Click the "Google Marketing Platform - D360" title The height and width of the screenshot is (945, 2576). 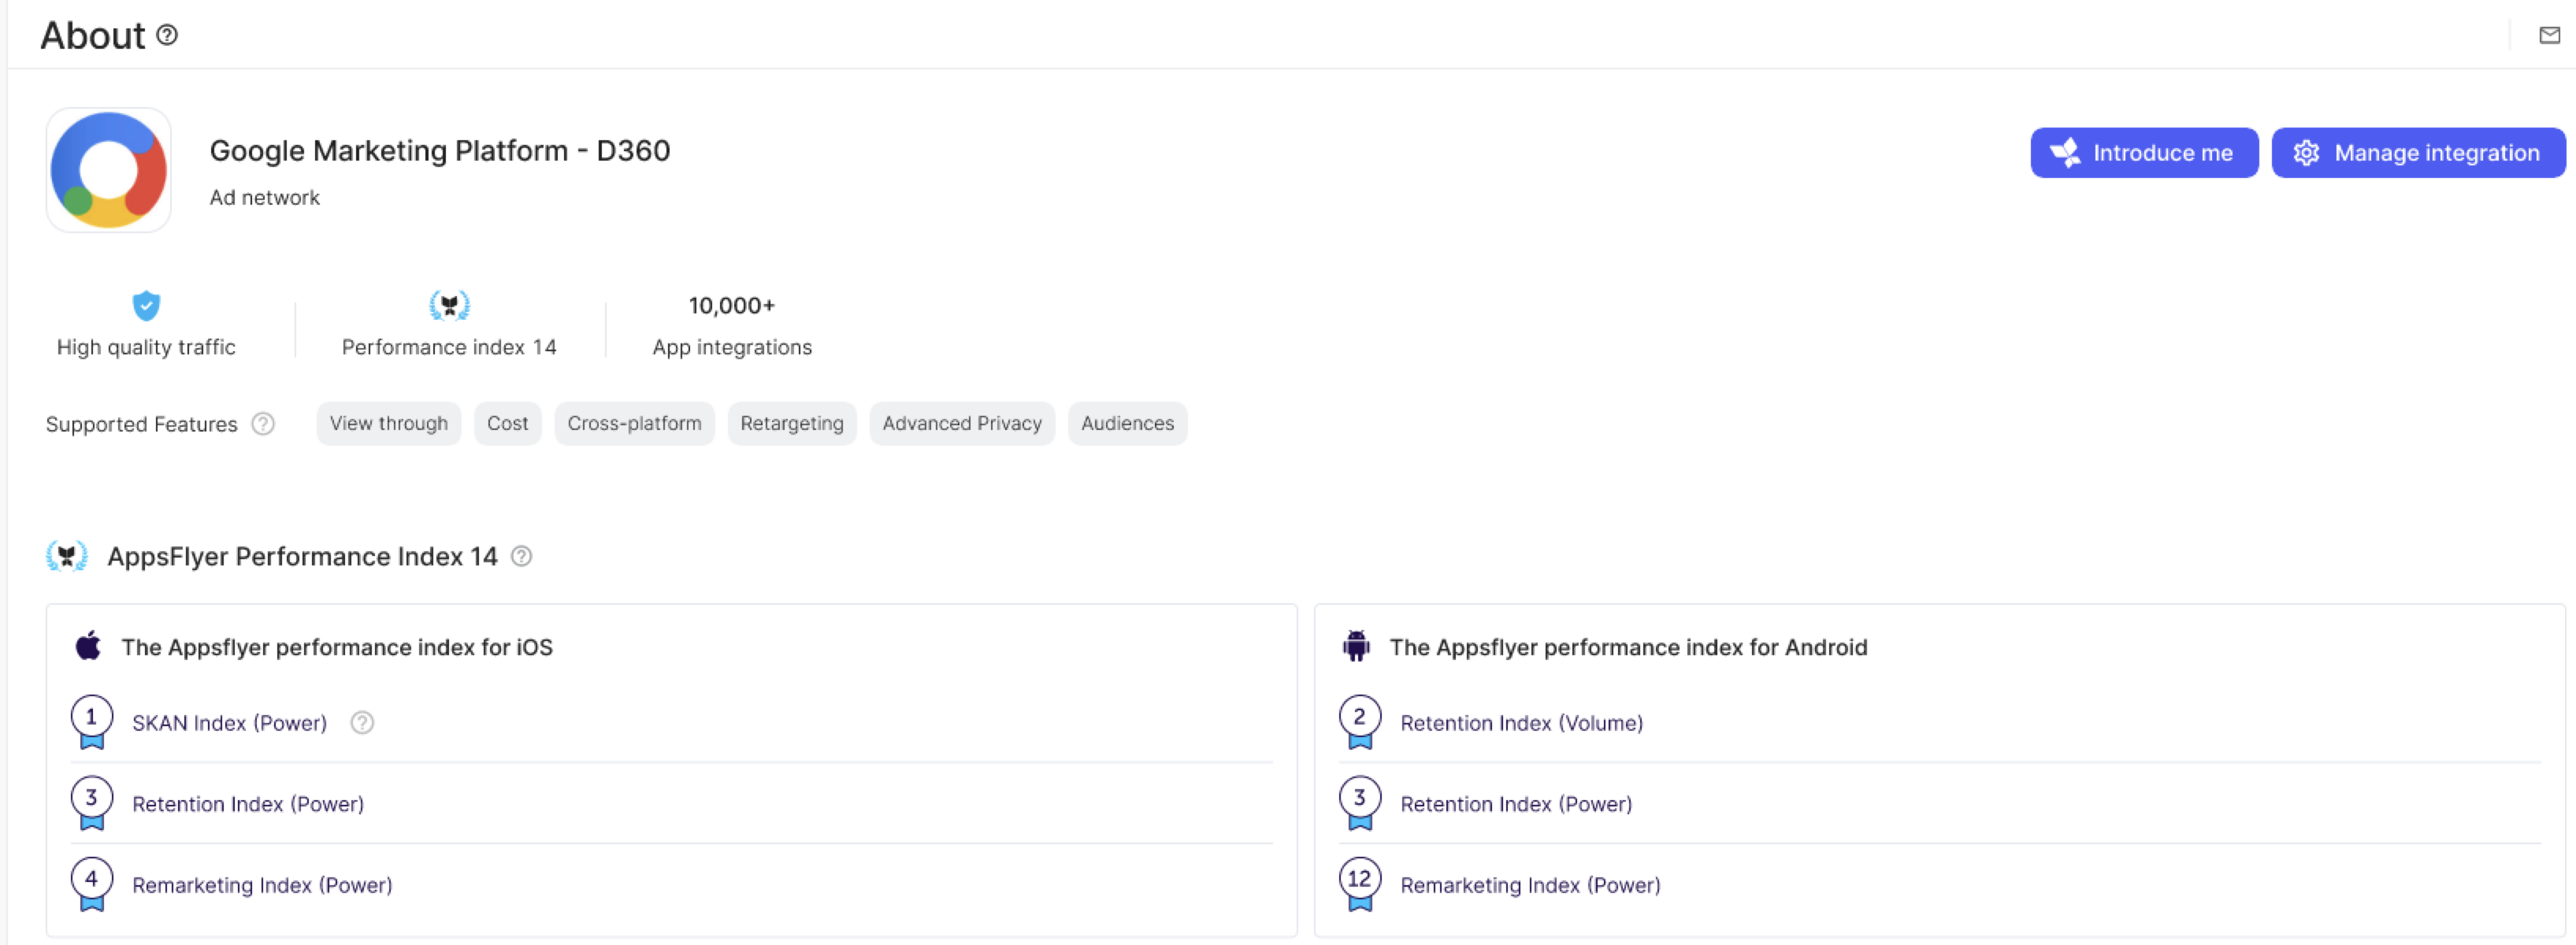pyautogui.click(x=440, y=151)
